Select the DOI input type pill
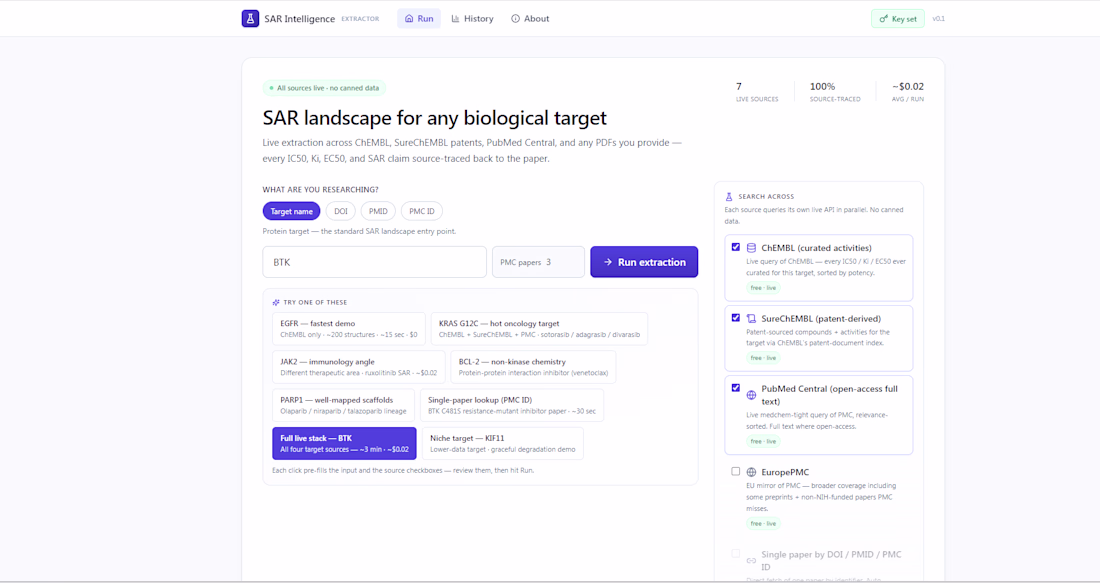The image size is (1100, 583). [340, 211]
